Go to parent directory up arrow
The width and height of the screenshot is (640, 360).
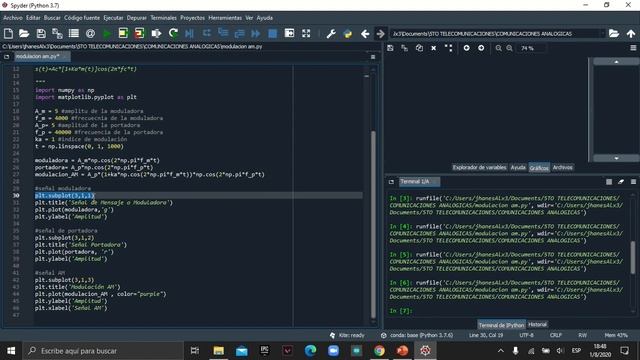(x=631, y=33)
